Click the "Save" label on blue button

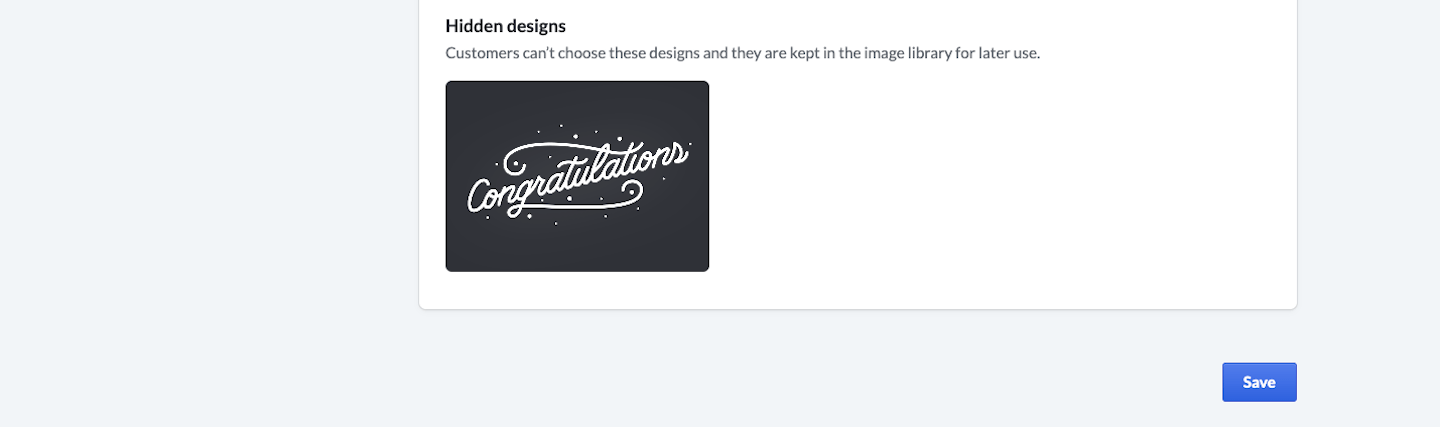pos(1259,382)
